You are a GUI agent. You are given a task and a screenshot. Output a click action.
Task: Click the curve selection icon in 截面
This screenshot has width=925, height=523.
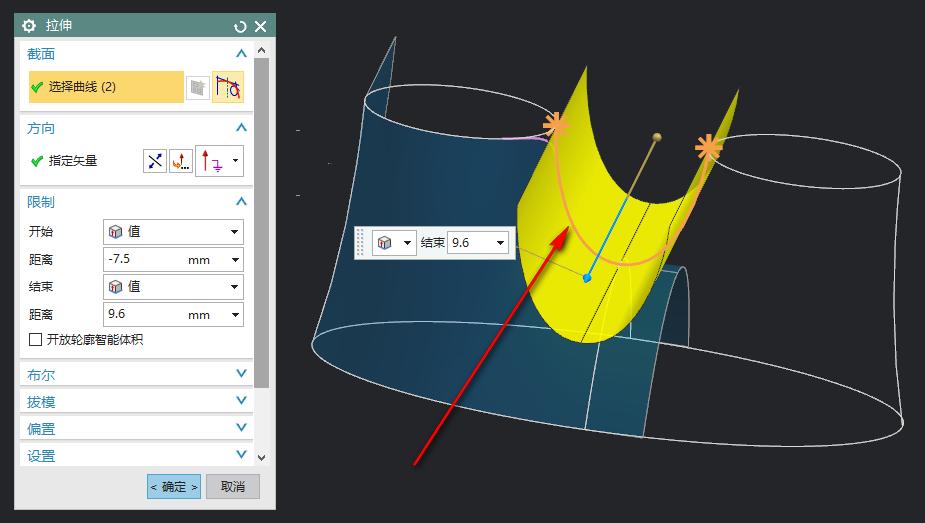pyautogui.click(x=228, y=87)
